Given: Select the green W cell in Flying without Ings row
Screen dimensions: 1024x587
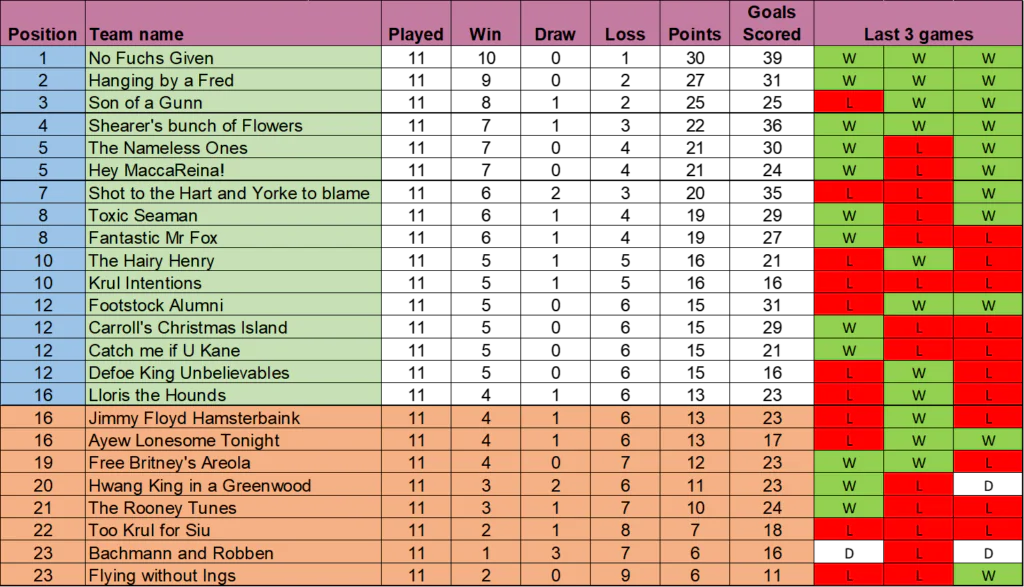Looking at the screenshot, I should 988,575.
